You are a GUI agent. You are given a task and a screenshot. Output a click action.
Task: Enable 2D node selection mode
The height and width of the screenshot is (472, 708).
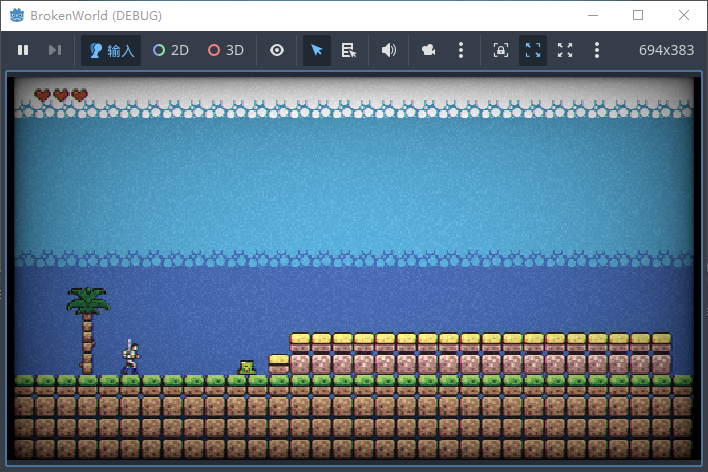click(171, 50)
